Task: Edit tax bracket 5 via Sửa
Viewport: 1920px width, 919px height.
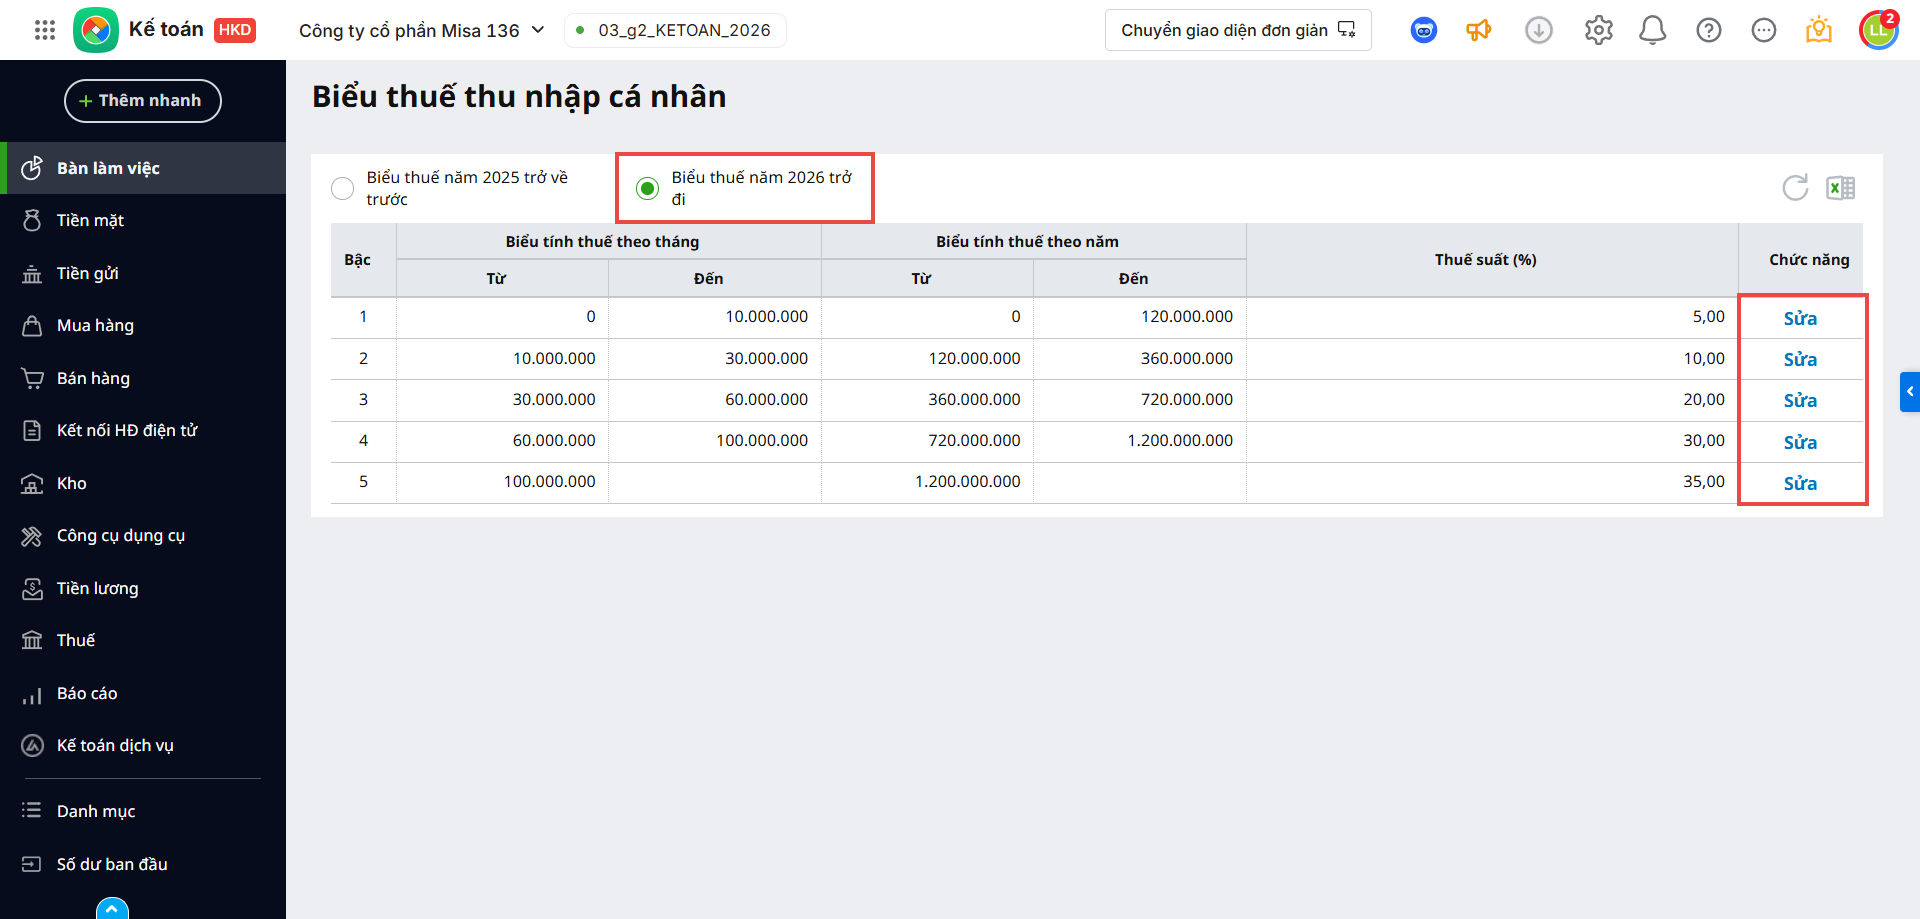Action: pos(1800,483)
